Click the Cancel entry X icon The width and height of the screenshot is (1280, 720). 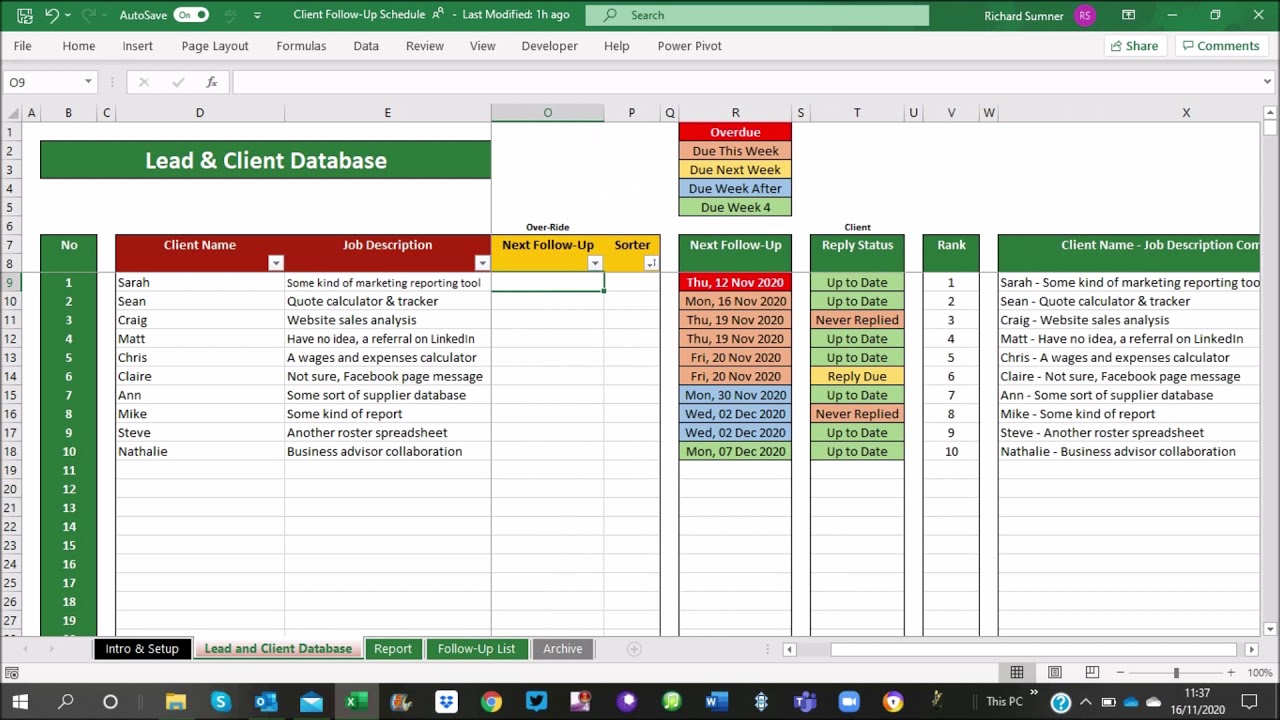(x=144, y=82)
